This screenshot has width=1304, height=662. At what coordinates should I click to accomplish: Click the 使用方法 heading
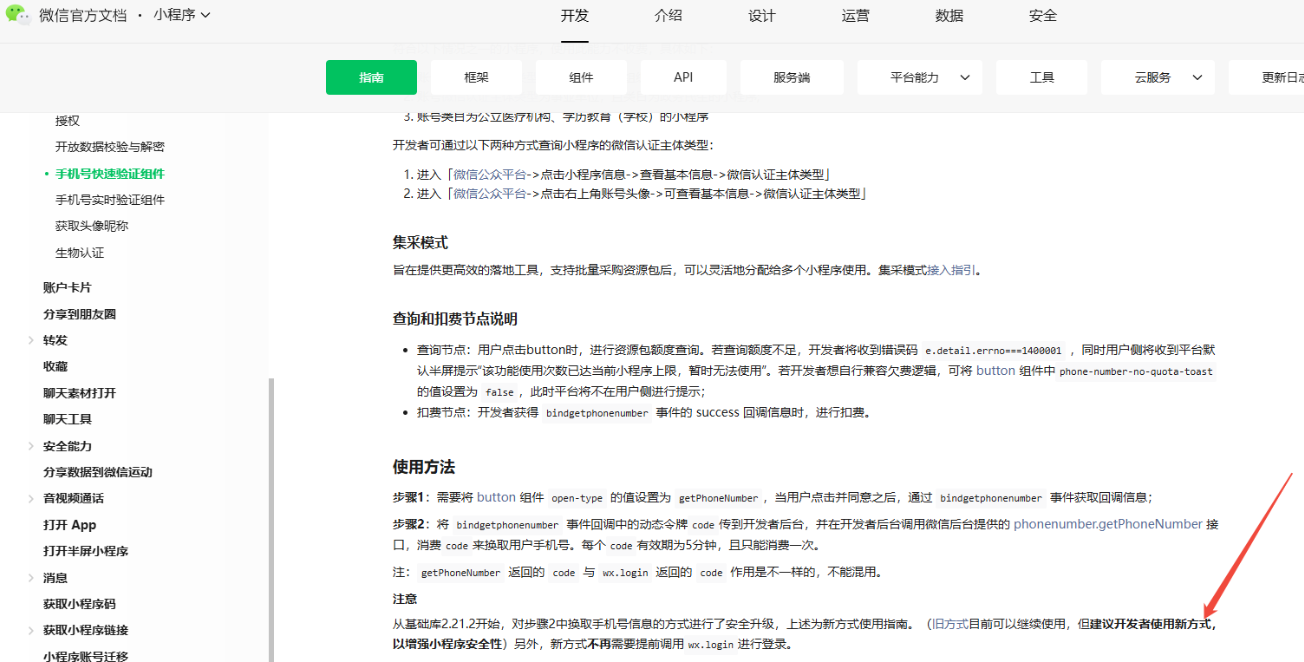pos(424,467)
